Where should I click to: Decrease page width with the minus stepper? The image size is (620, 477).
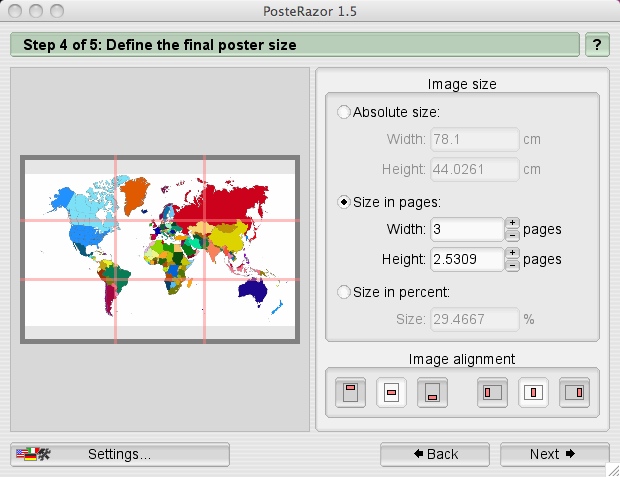[x=512, y=235]
